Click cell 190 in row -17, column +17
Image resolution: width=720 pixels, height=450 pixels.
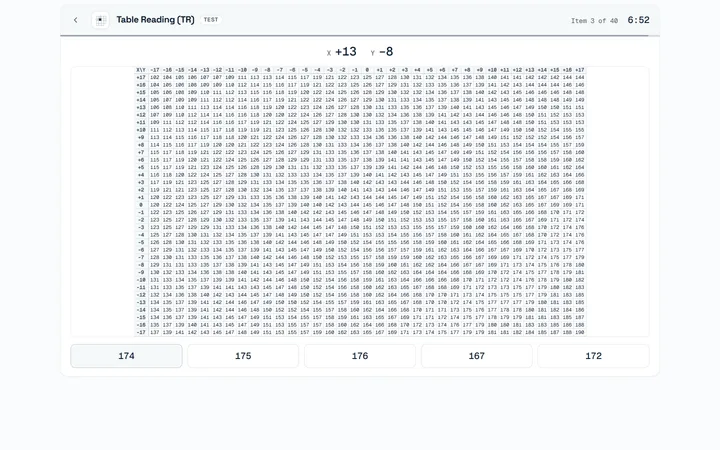point(580,332)
